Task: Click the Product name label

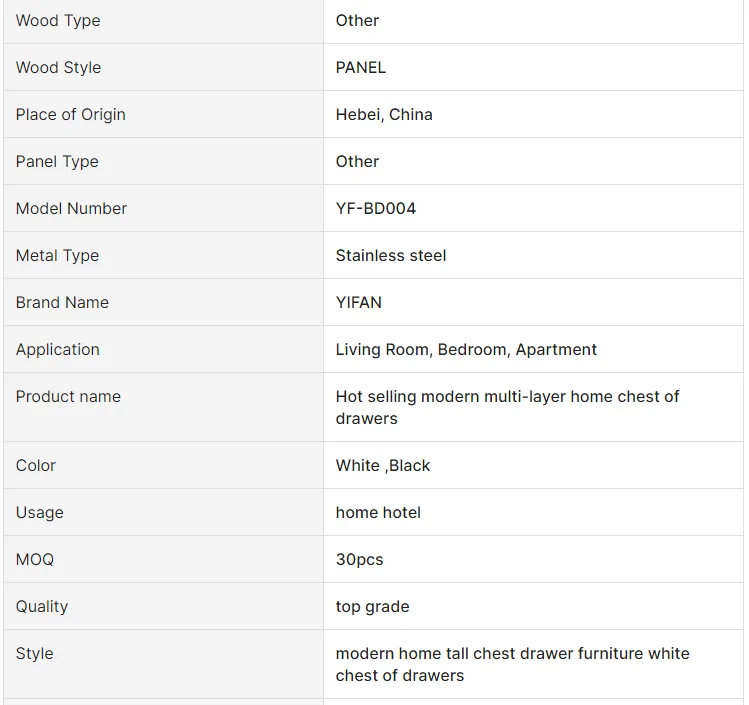Action: point(68,397)
